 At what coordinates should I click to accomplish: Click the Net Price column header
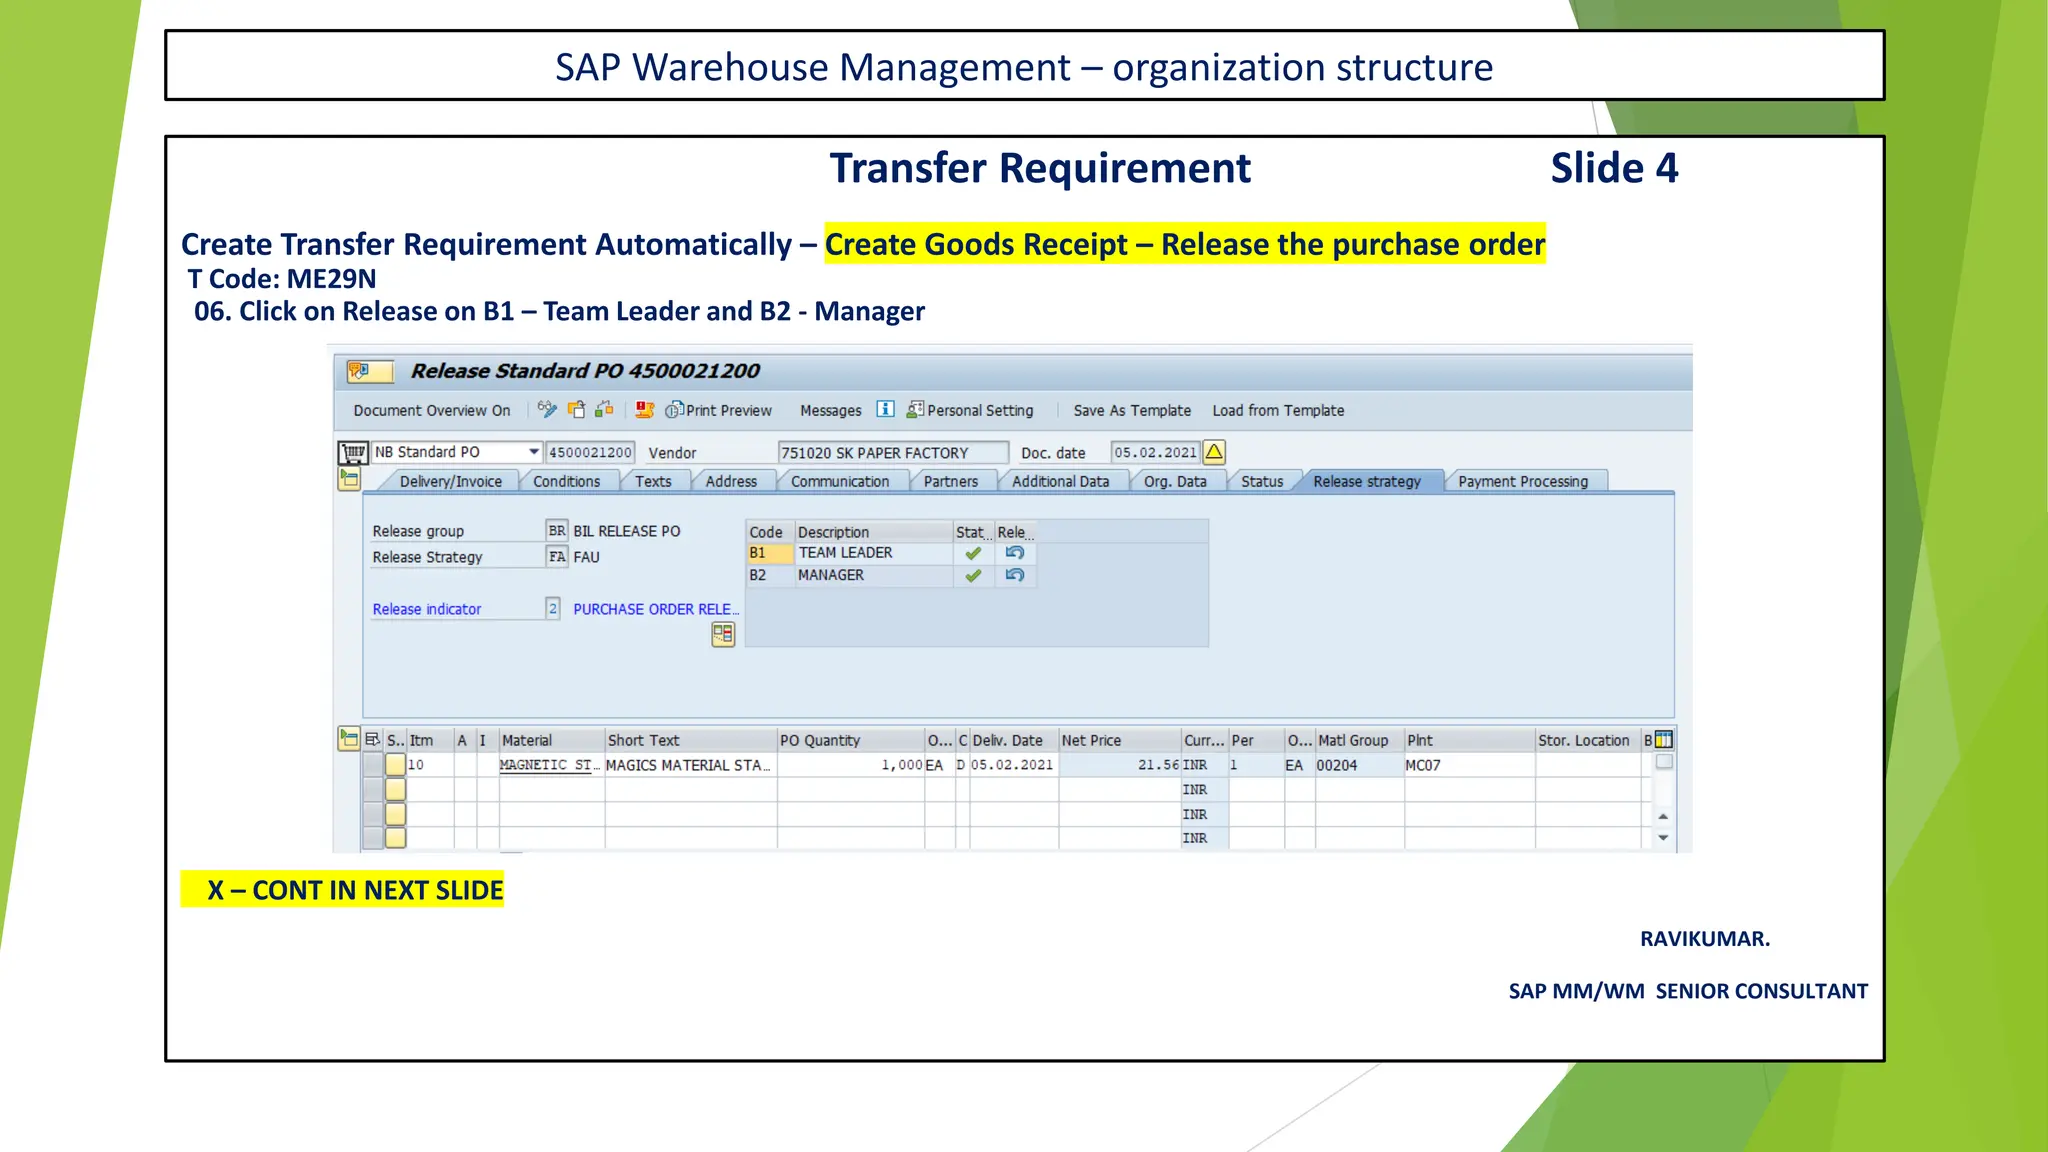point(1120,740)
